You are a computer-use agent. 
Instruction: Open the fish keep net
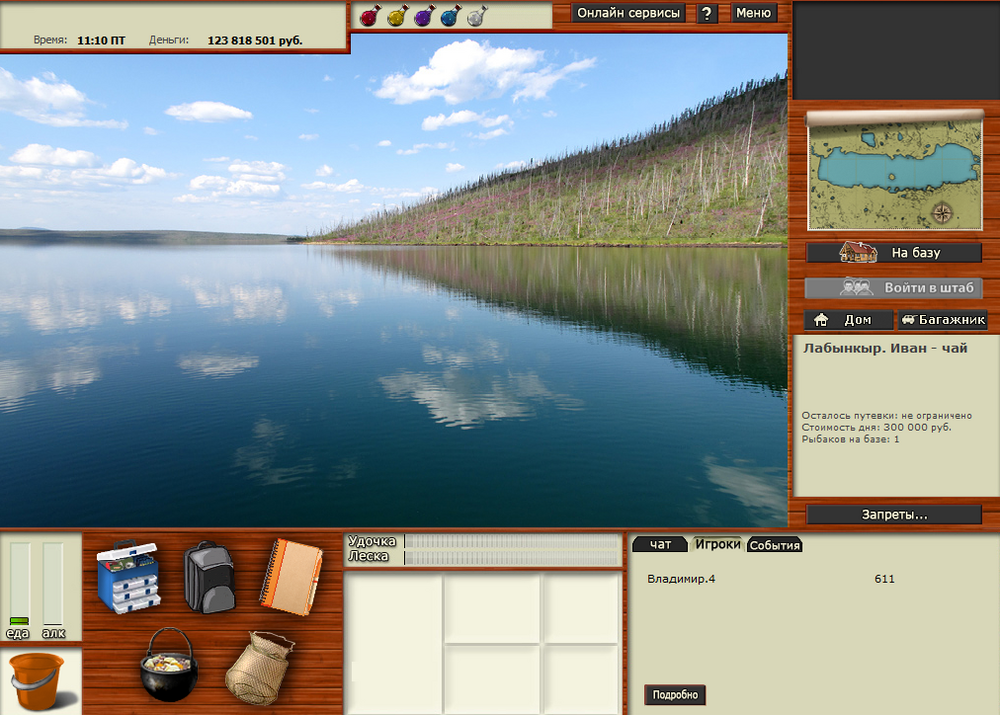pyautogui.click(x=259, y=665)
